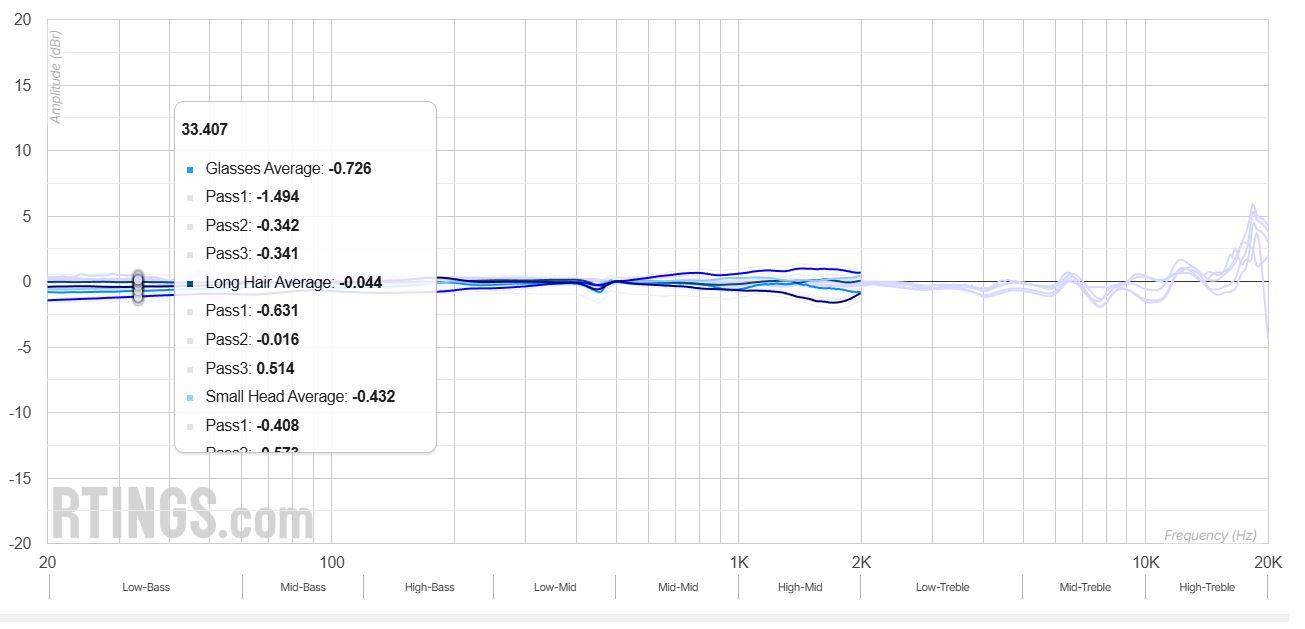Select the Low-Bass frequency band label
Viewport: 1305px width, 629px height.
(x=146, y=587)
